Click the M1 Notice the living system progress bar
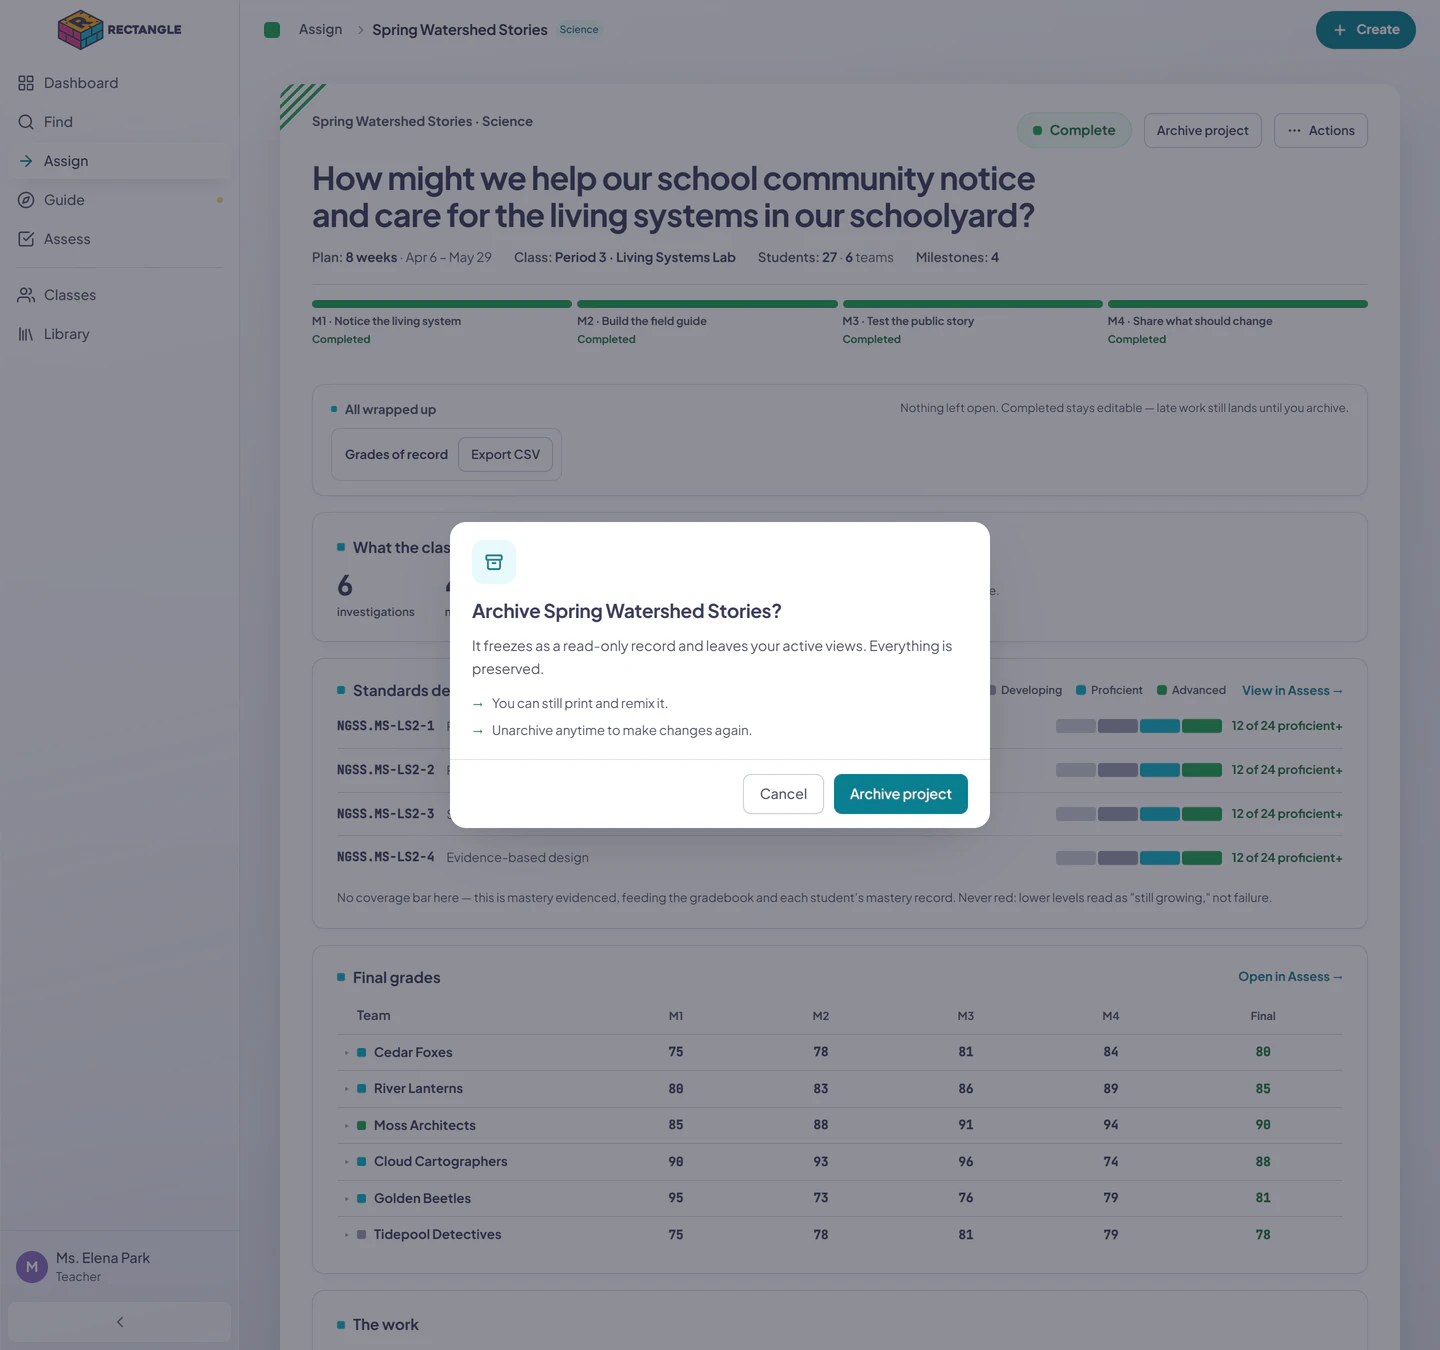The height and width of the screenshot is (1350, 1440). (x=442, y=304)
